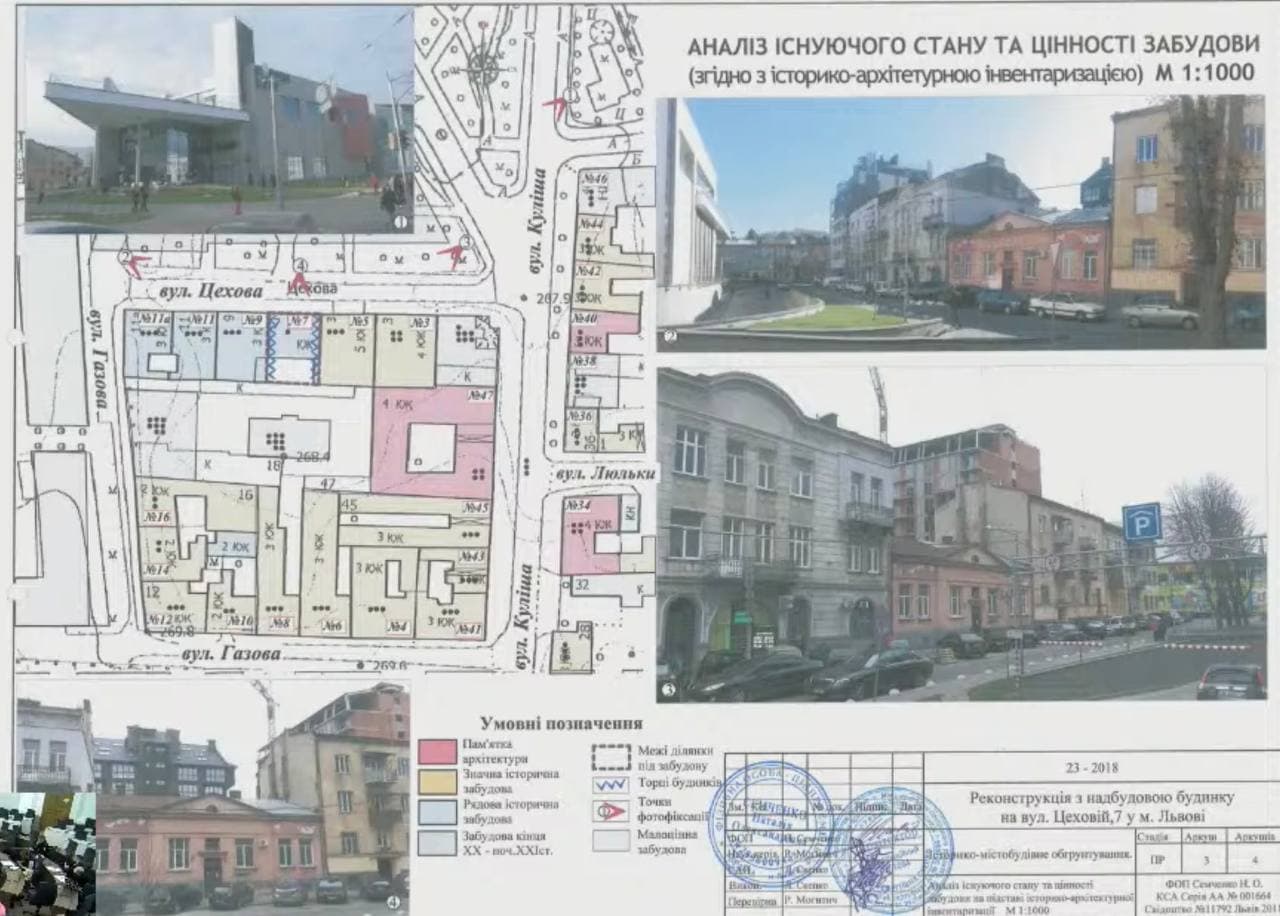Click the compass rose on the map
1280x916 pixels.
point(484,67)
